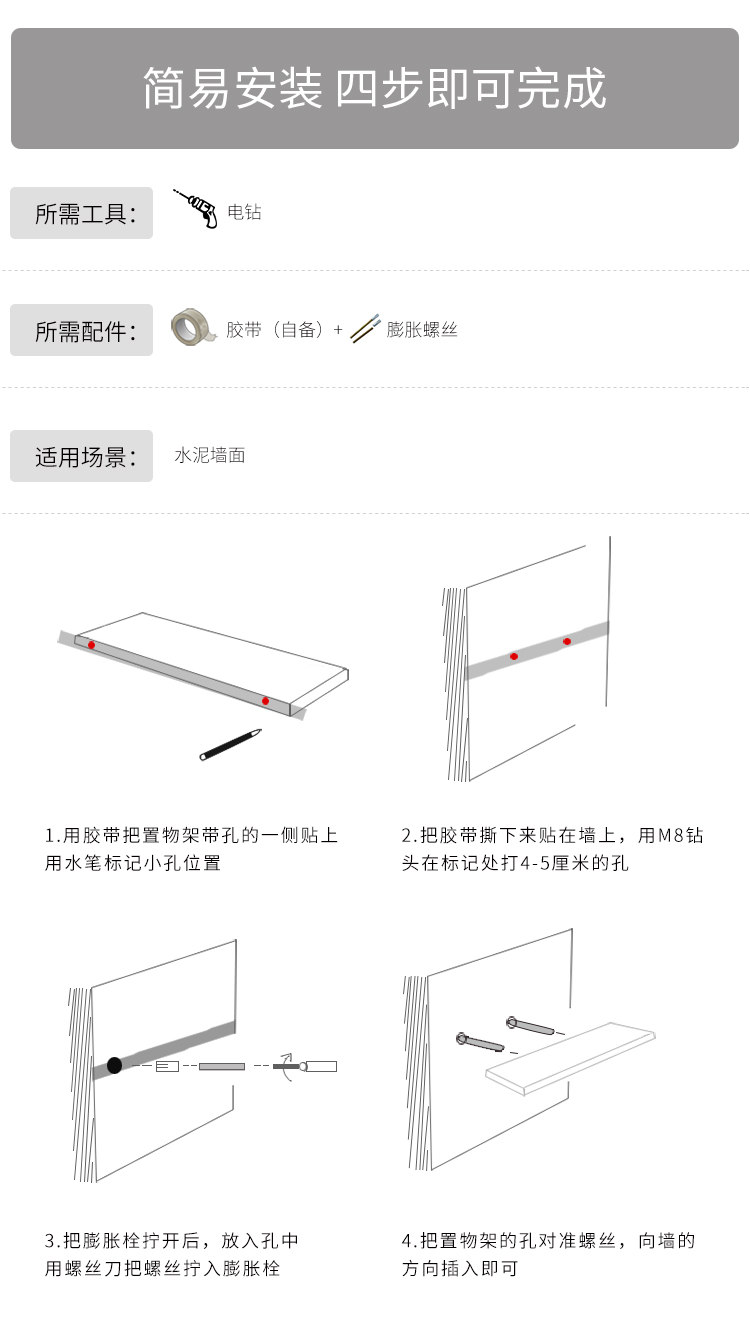This screenshot has height=1333, width=750.
Task: Click step 2 drilling instruction text
Action: coord(553,849)
